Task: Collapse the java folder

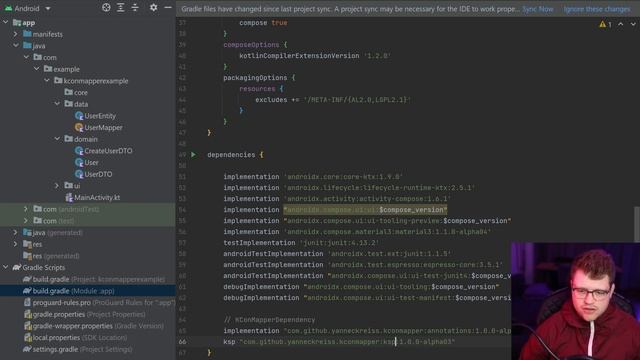Action: coord(16,46)
